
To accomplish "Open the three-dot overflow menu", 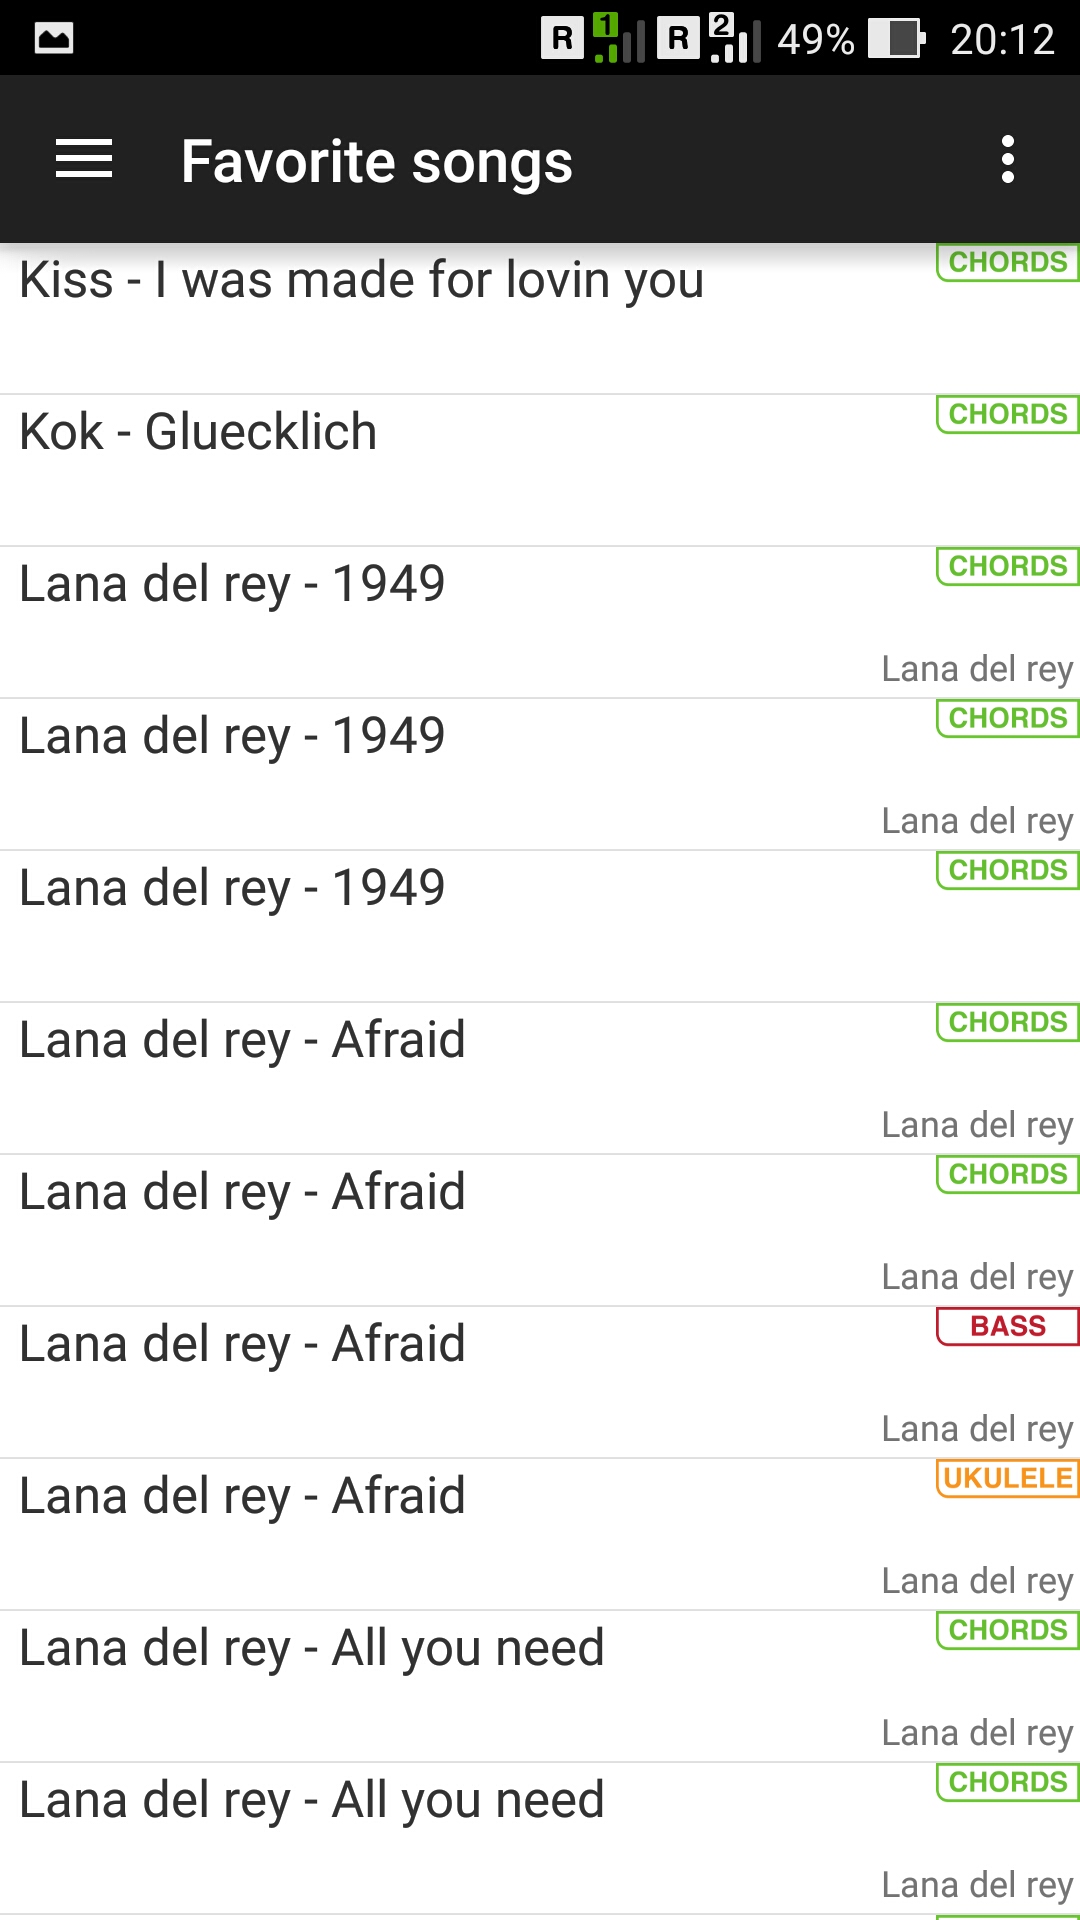I will tap(1007, 160).
